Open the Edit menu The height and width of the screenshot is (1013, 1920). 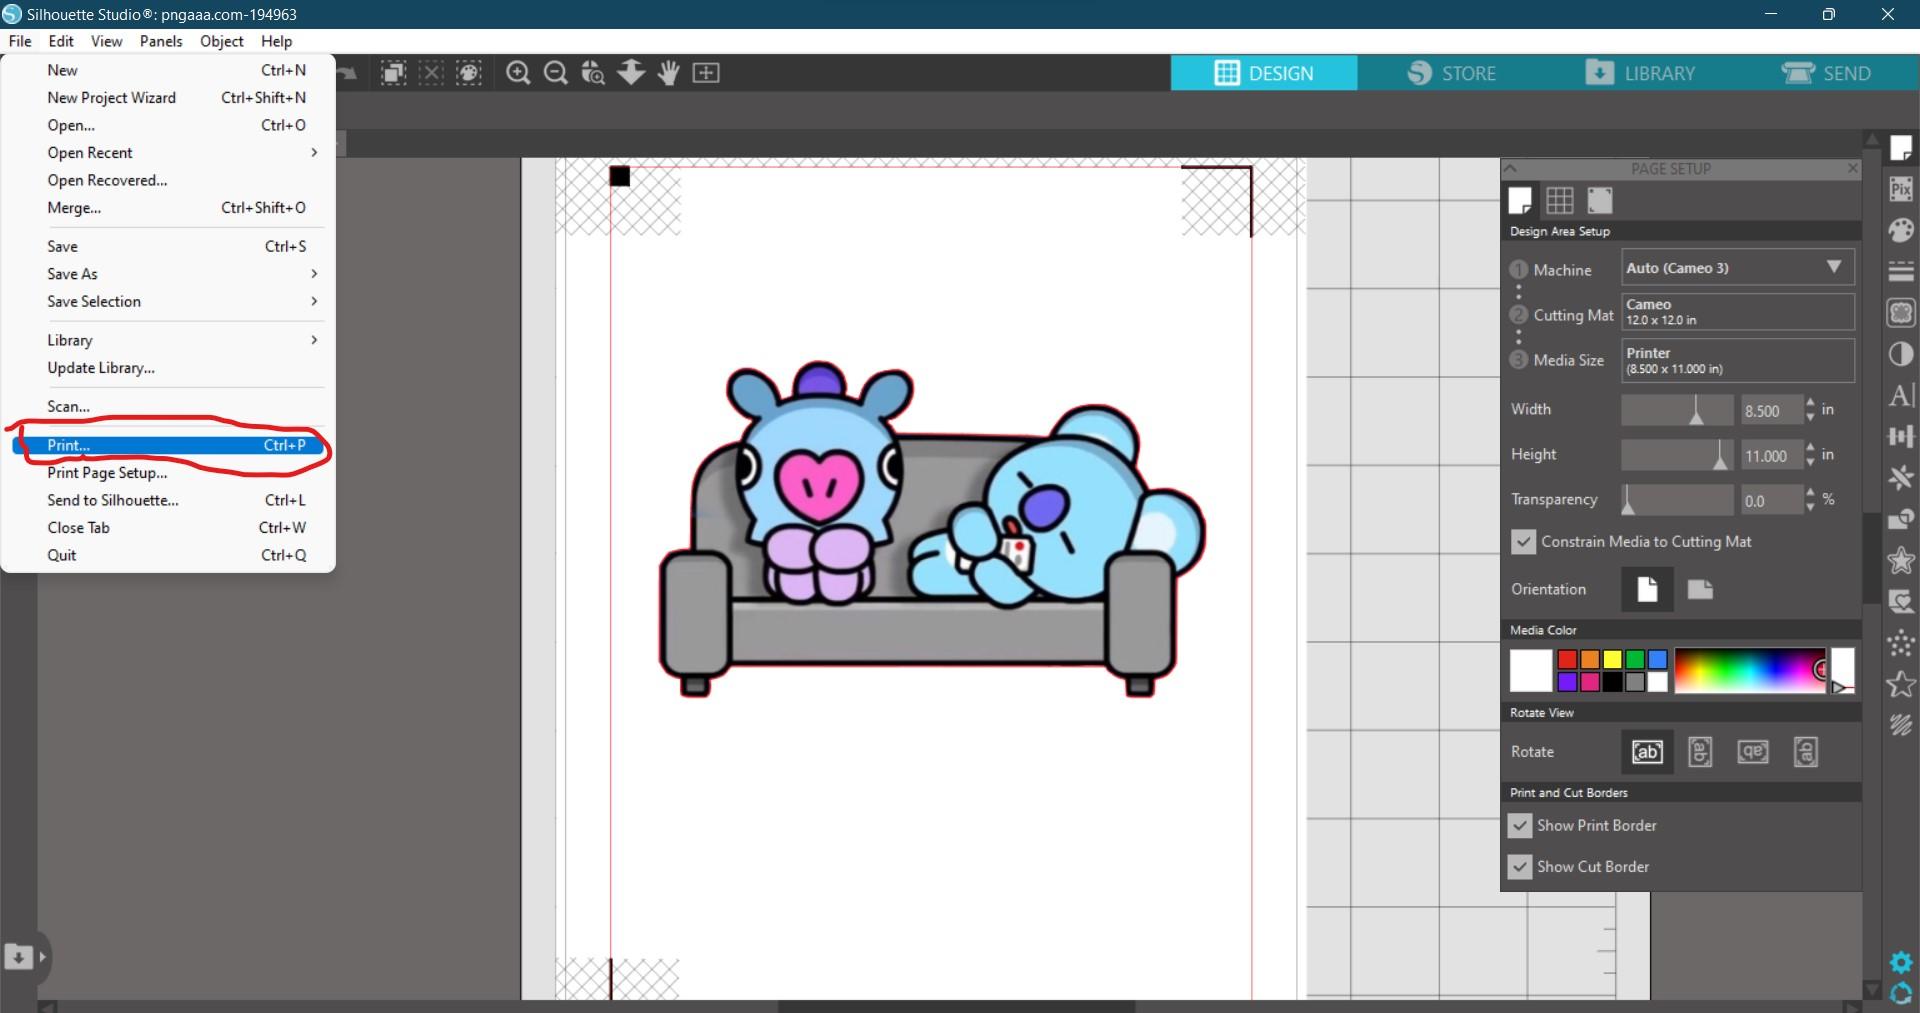pyautogui.click(x=61, y=41)
